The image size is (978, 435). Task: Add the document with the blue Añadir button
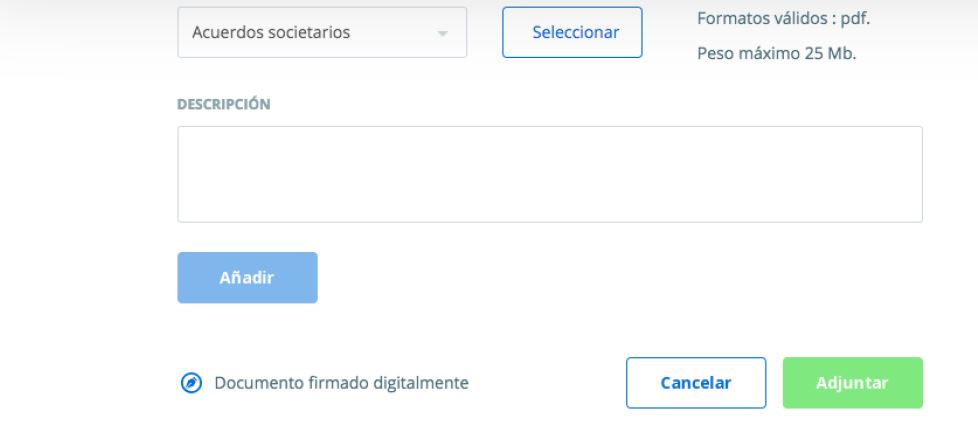pos(247,277)
